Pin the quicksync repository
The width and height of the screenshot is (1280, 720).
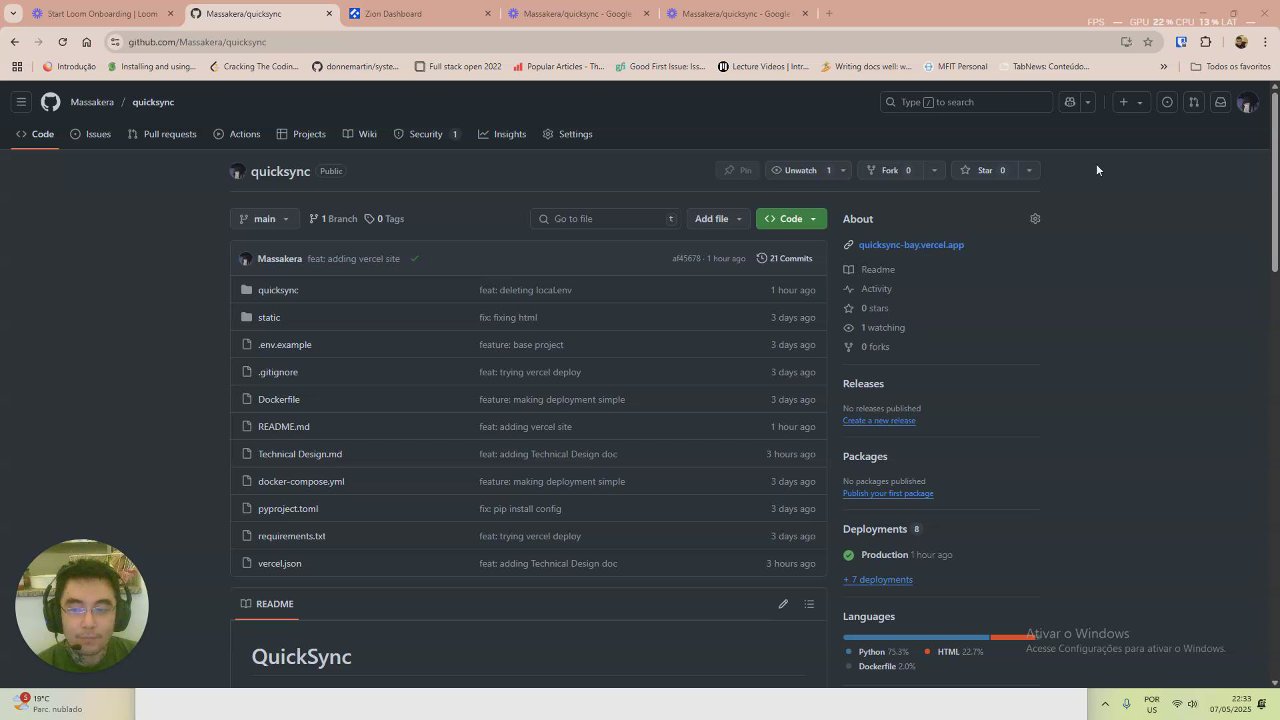738,171
